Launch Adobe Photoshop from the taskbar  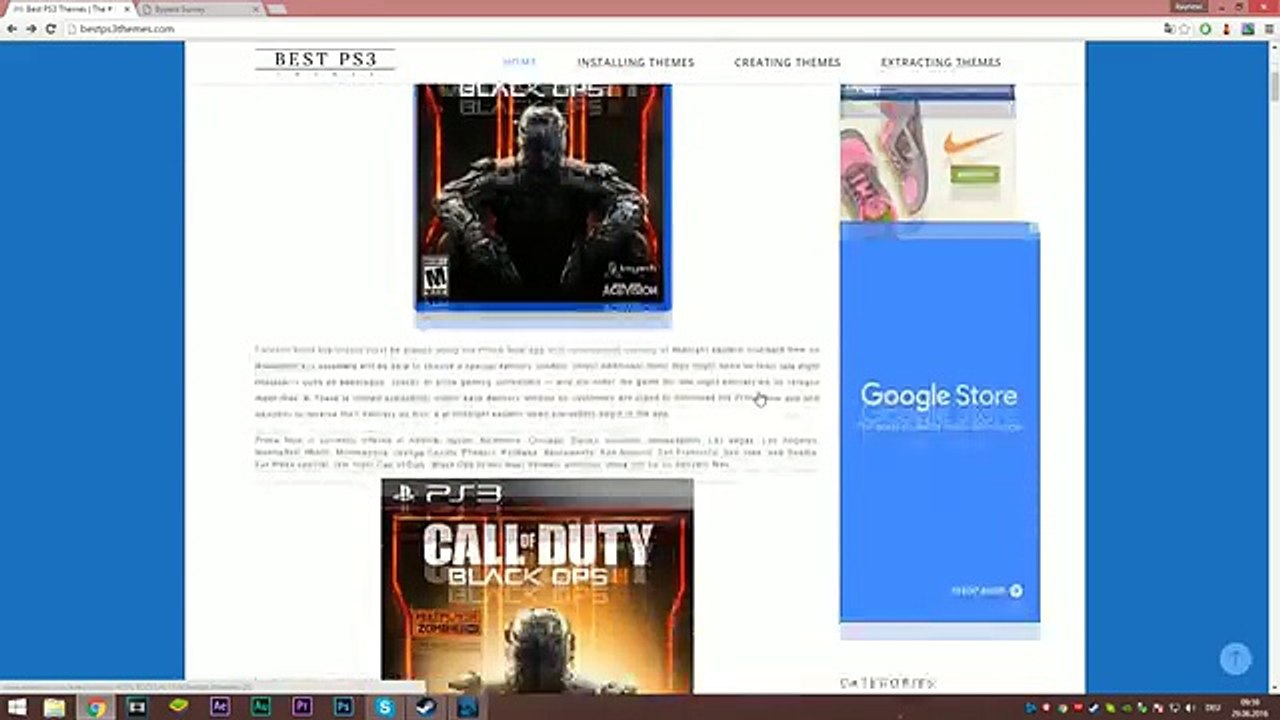click(343, 708)
